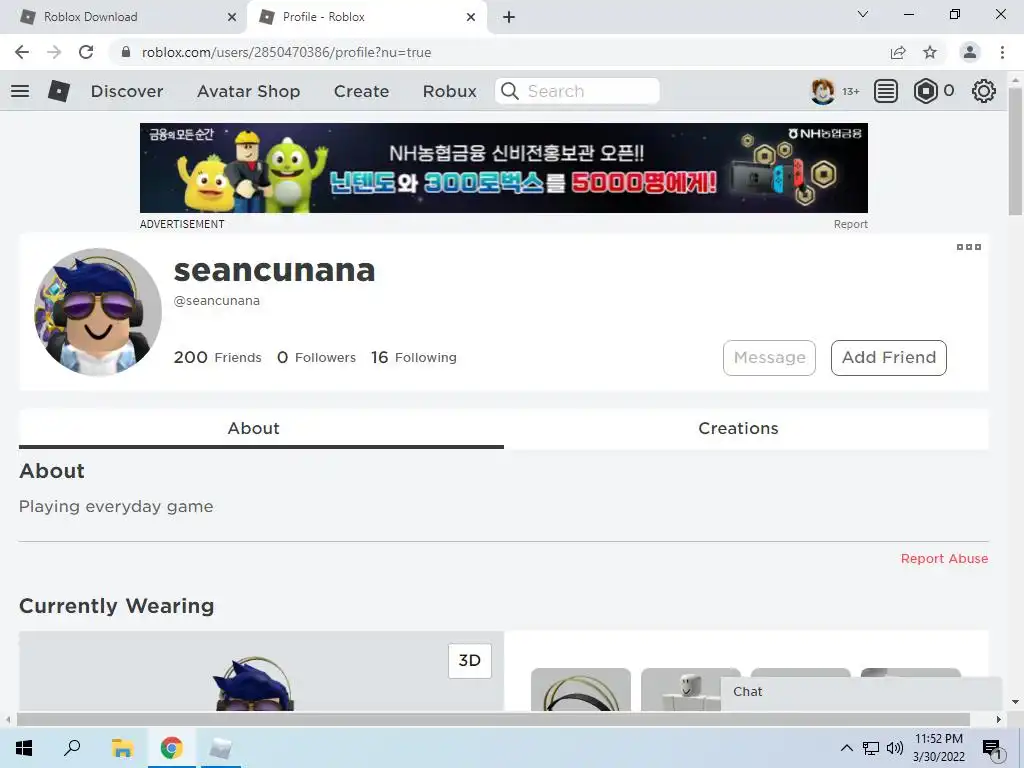Image resolution: width=1024 pixels, height=768 pixels.
Task: Open the network status tray icon
Action: tap(871, 748)
